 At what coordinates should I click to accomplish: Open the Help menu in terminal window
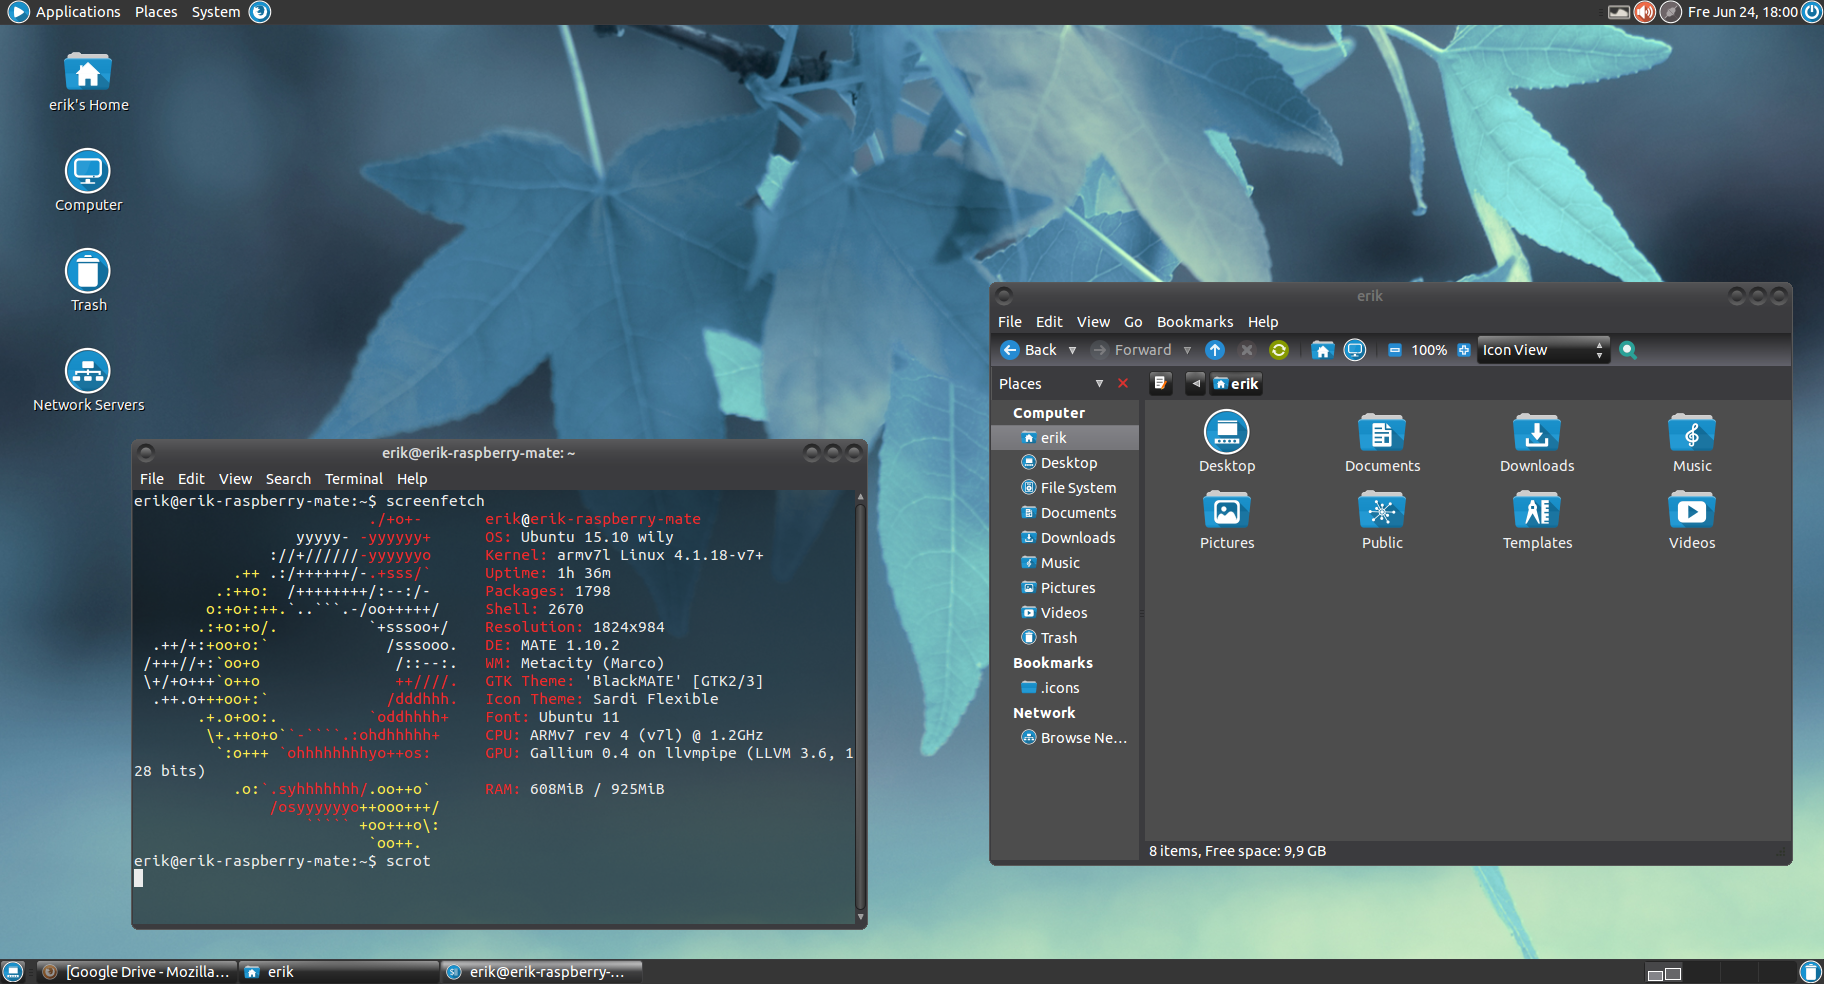click(x=412, y=479)
